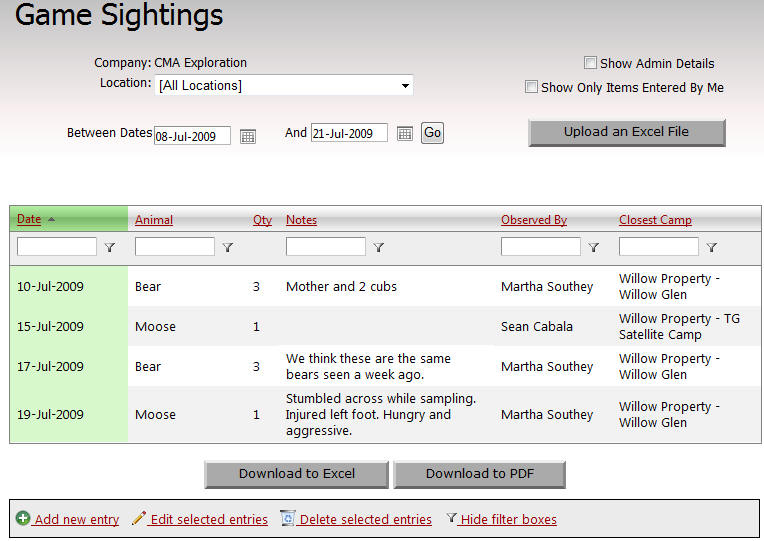Click the Go button
Image resolution: width=764 pixels, height=541 pixels.
point(432,133)
